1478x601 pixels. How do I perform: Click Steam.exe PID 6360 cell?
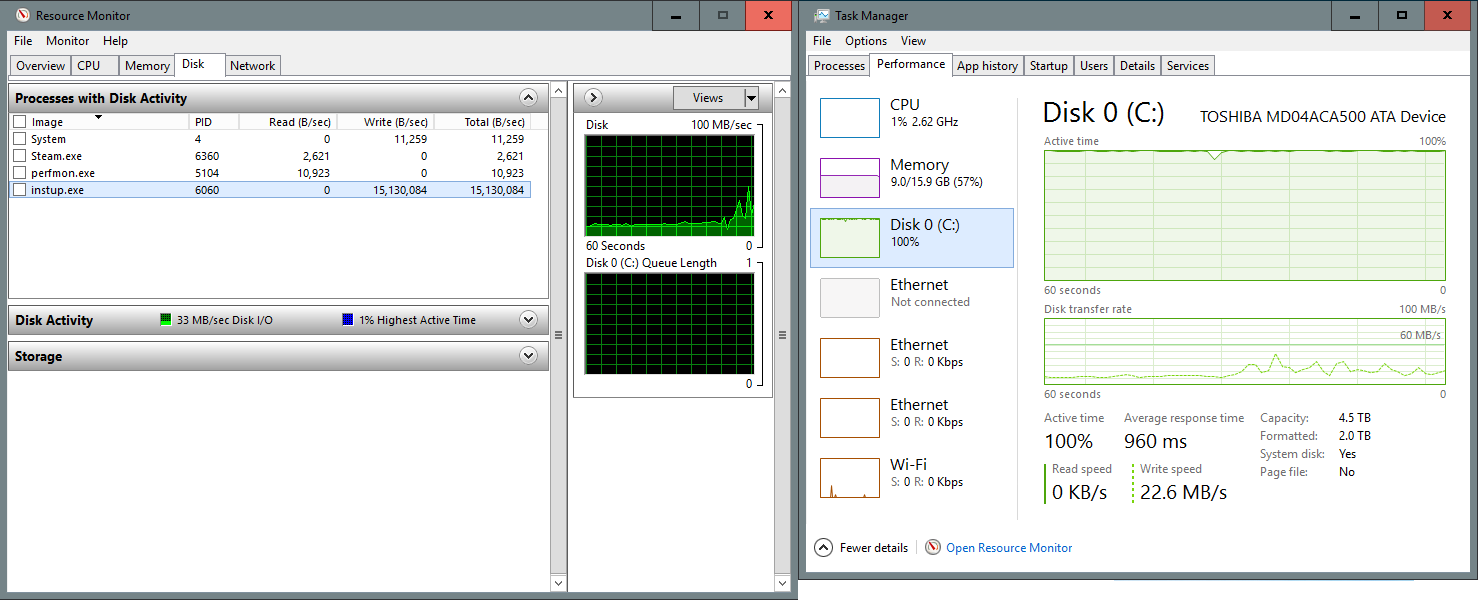[x=207, y=156]
